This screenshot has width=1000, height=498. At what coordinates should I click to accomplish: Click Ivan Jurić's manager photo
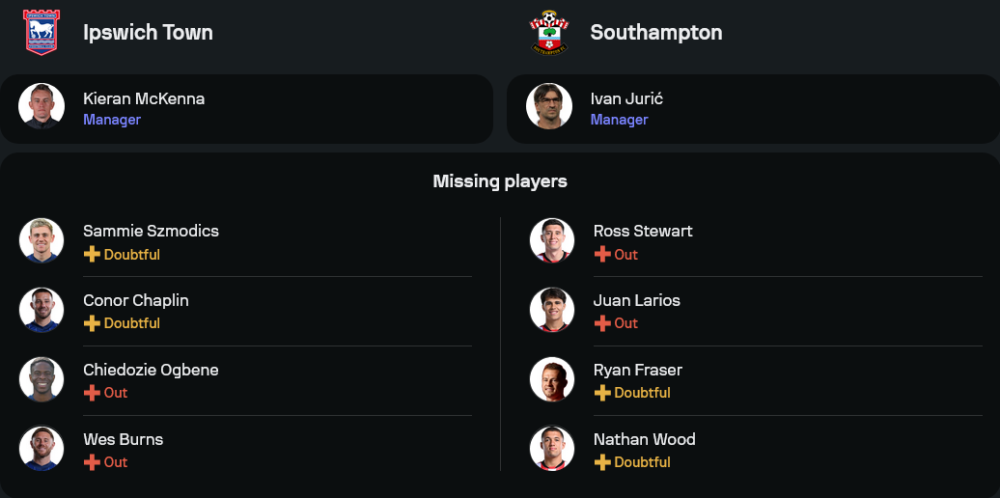(549, 106)
